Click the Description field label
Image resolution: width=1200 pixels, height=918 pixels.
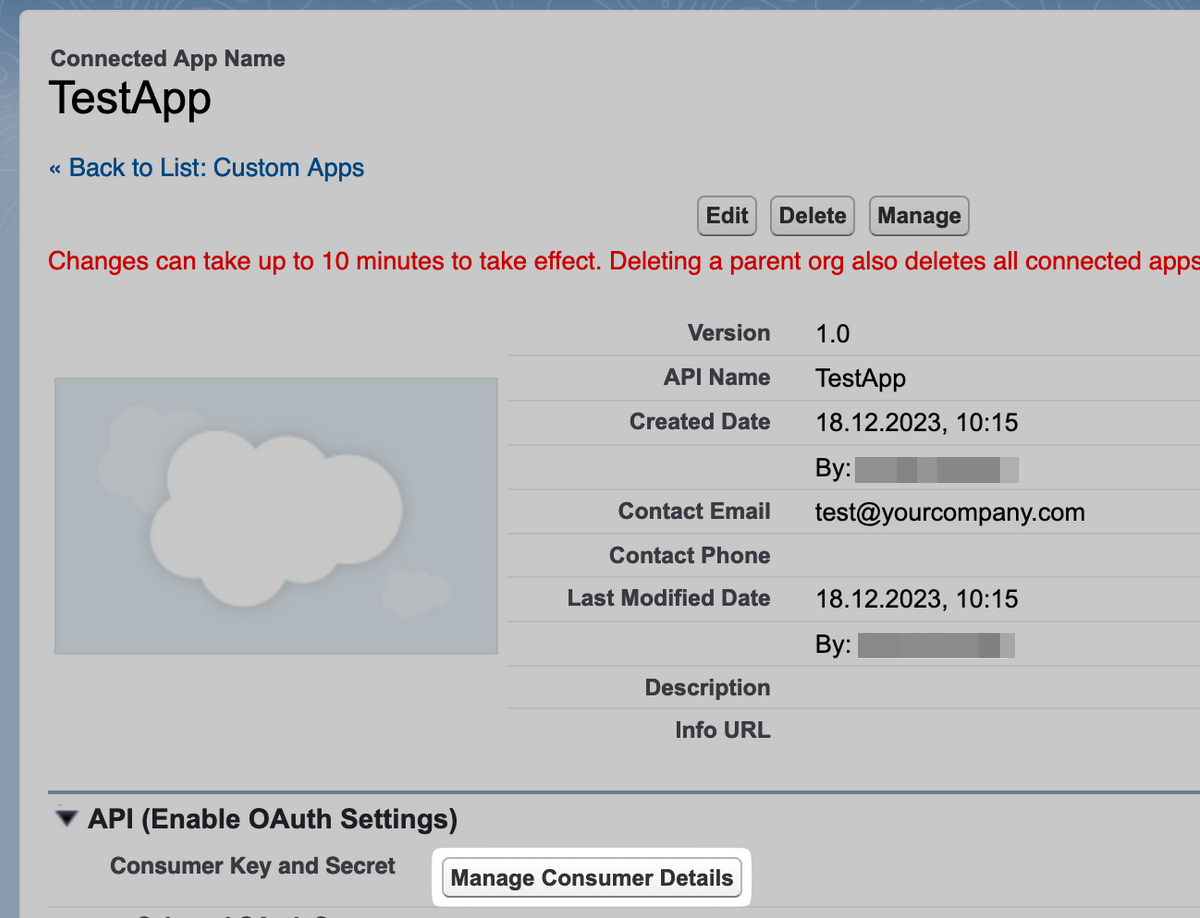708,688
